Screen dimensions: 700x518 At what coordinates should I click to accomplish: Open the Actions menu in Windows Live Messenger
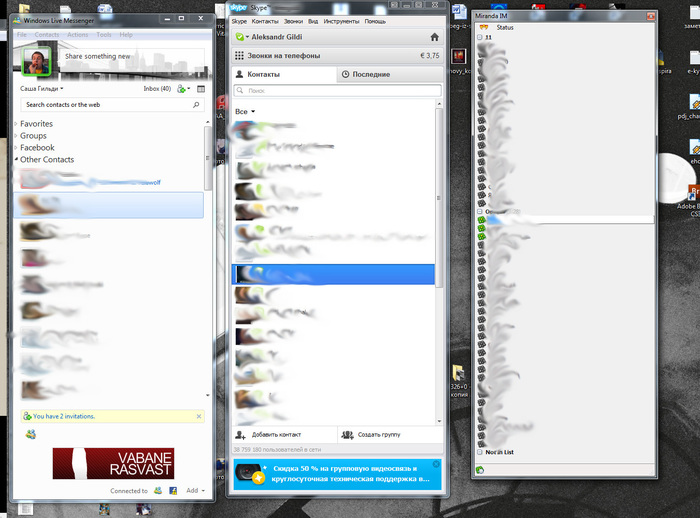click(78, 34)
